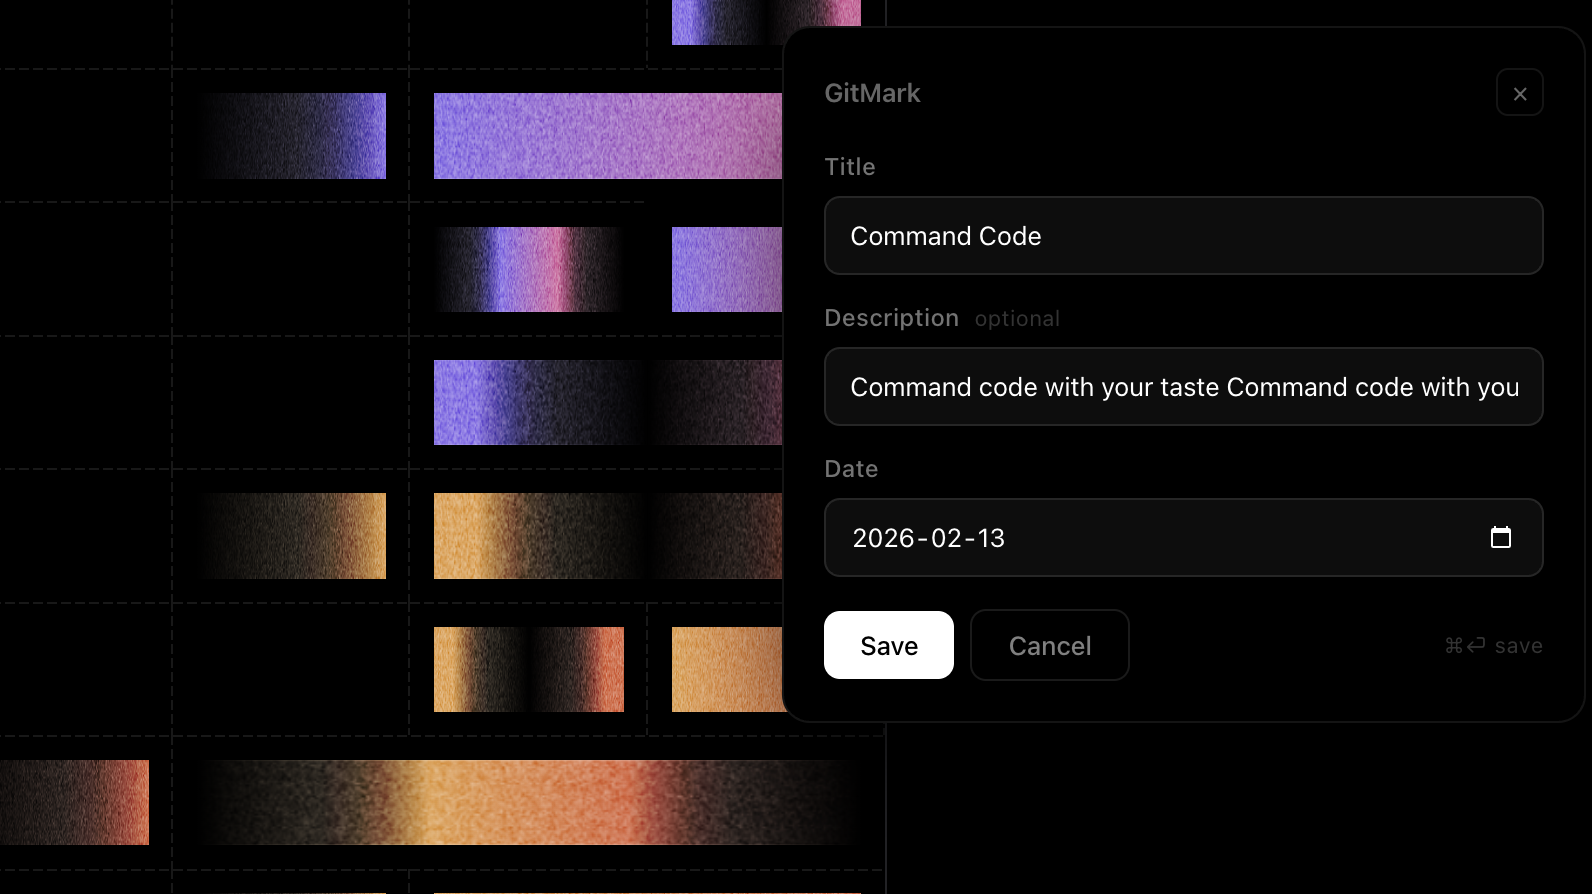Click the Save button
1592x894 pixels.
click(x=888, y=645)
